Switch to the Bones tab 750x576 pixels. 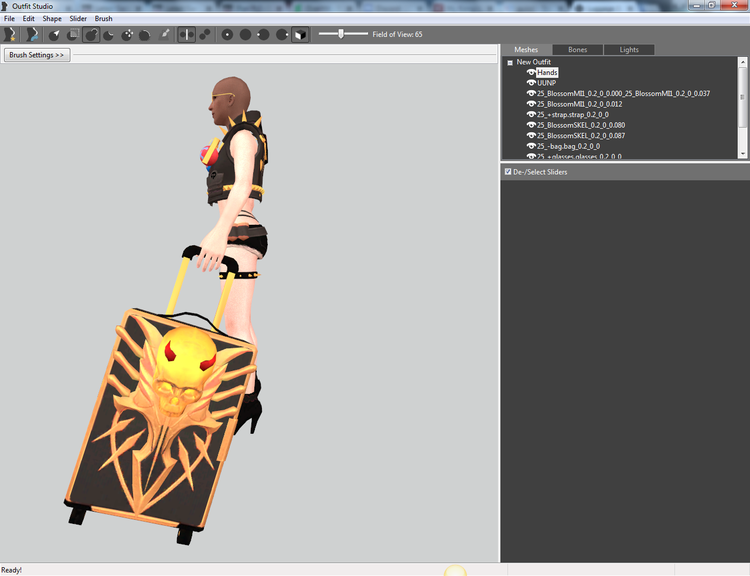point(577,50)
